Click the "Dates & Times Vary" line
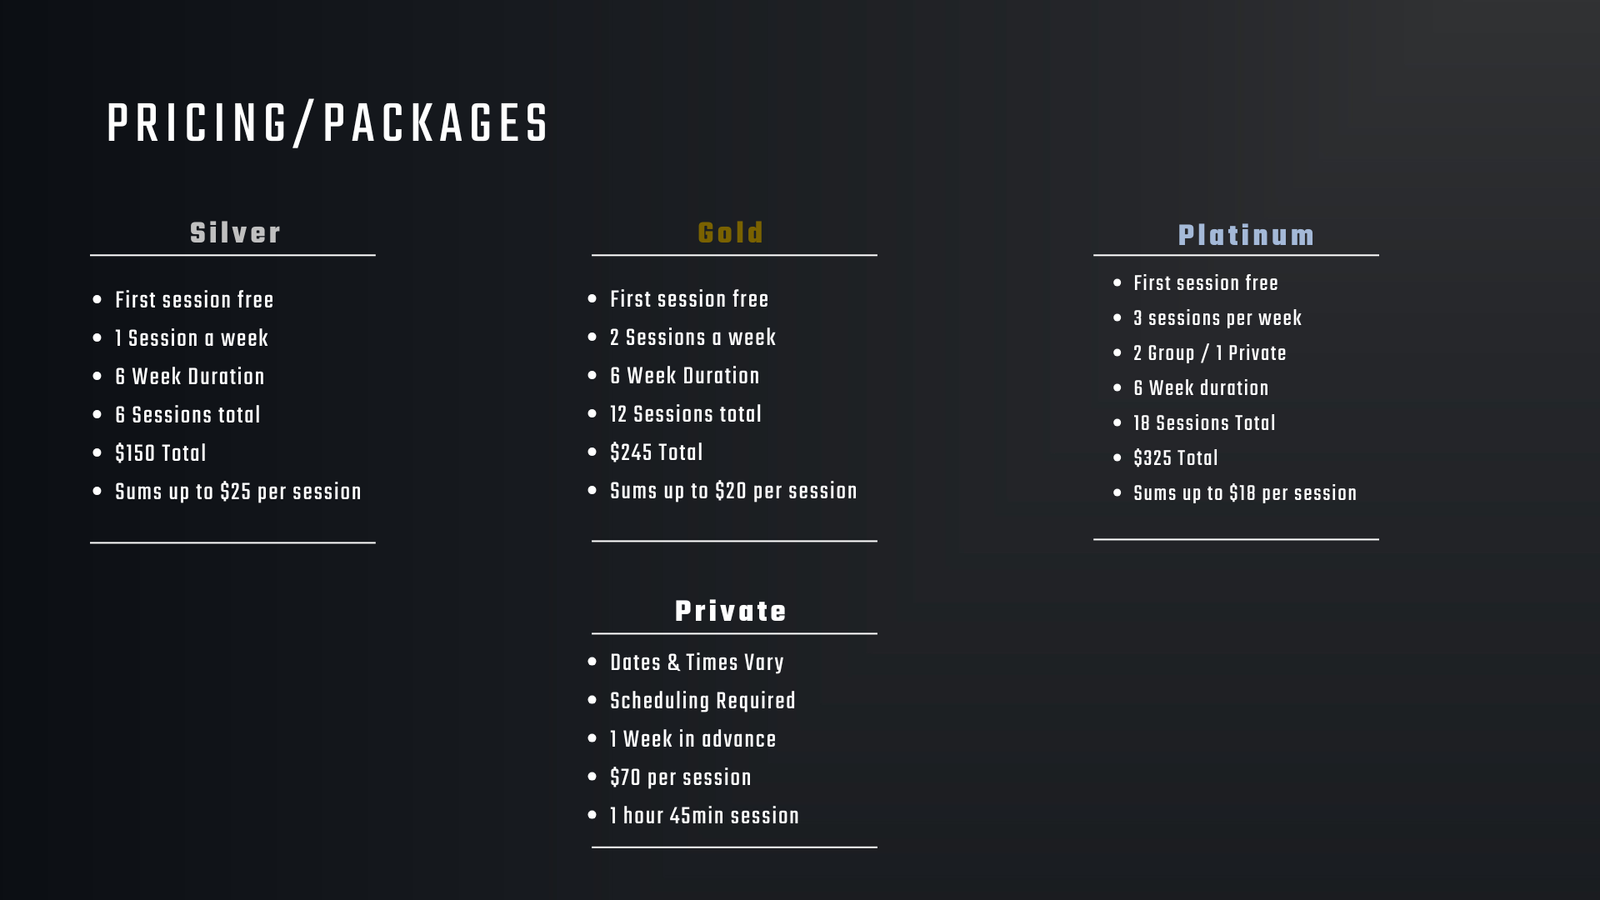 click(x=696, y=662)
